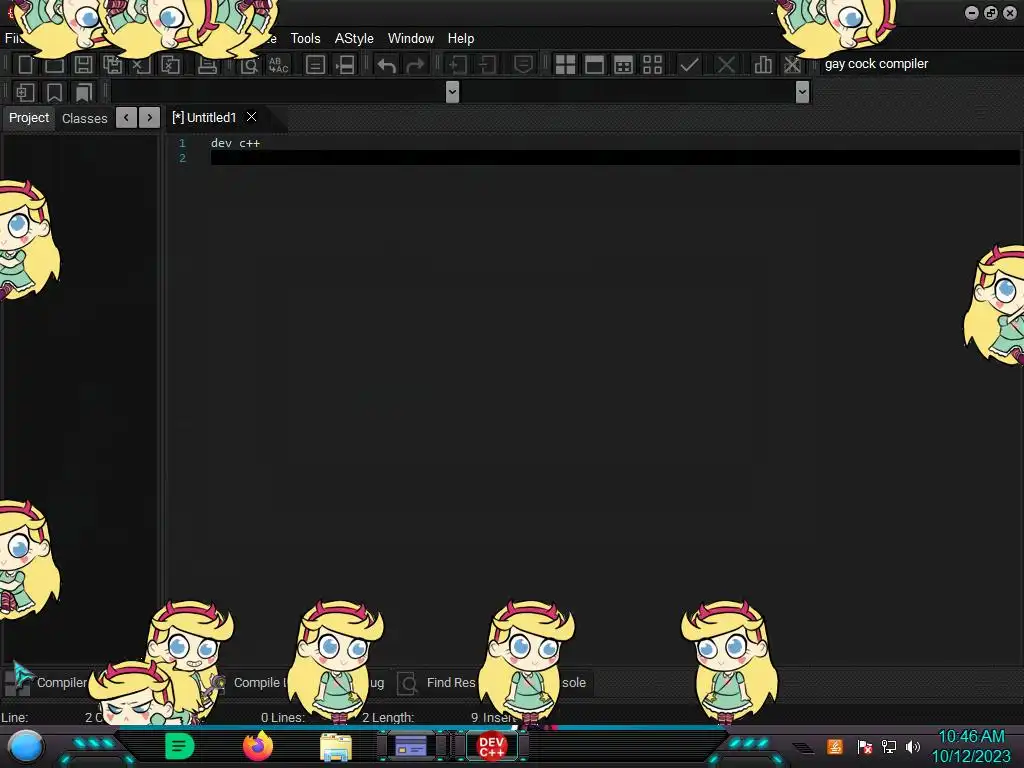1024x768 pixels.
Task: Open the Help menu
Action: click(461, 39)
